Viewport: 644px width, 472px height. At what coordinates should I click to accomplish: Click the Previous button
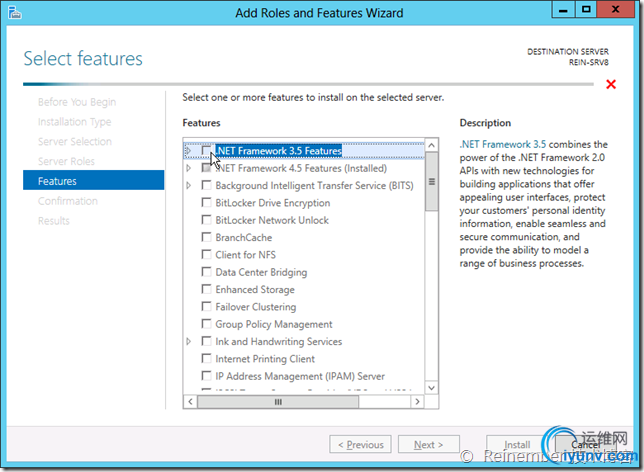click(x=360, y=444)
